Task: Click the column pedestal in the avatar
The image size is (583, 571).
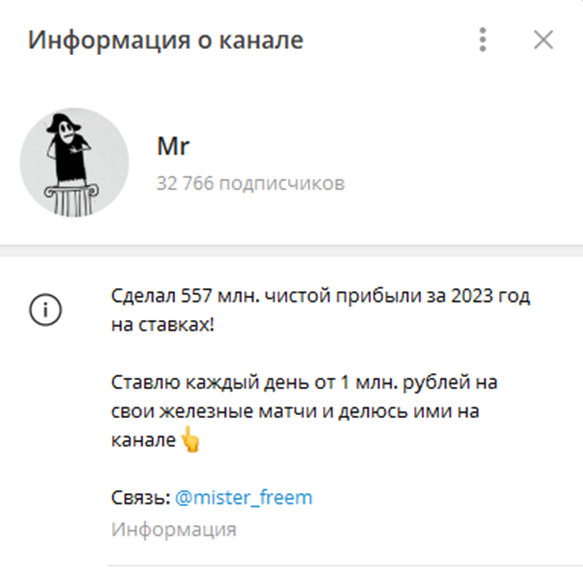Action: (x=71, y=200)
